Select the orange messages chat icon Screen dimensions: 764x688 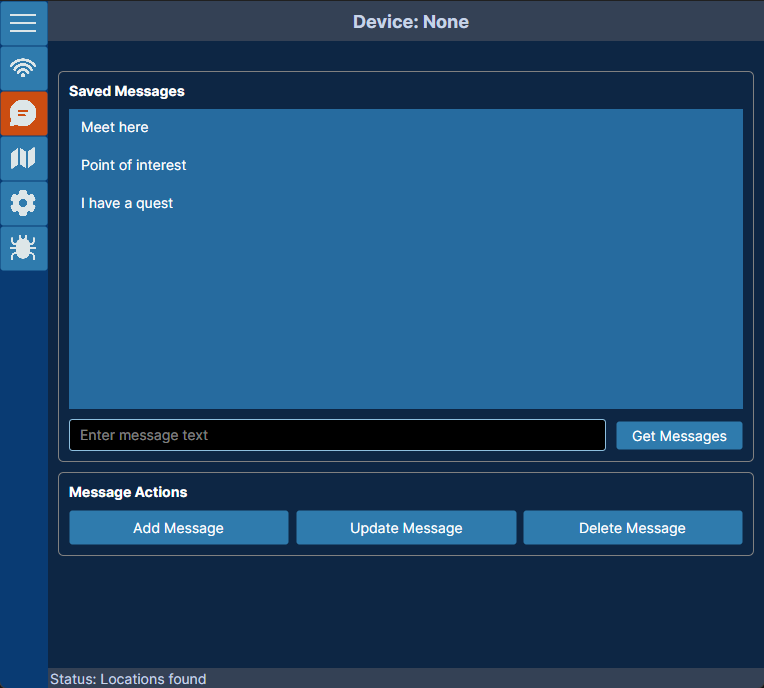[x=23, y=114]
